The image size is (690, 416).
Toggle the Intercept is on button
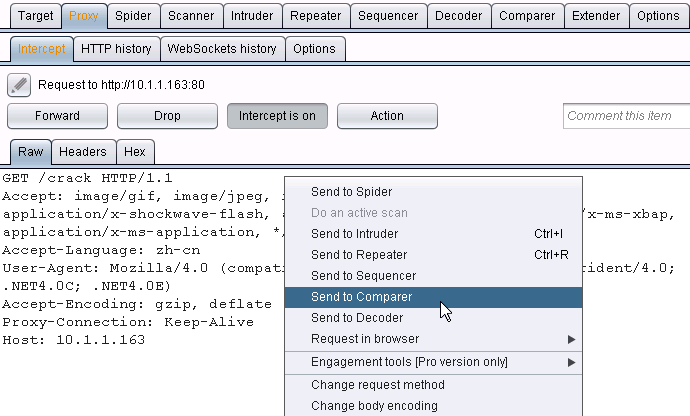[x=277, y=116]
